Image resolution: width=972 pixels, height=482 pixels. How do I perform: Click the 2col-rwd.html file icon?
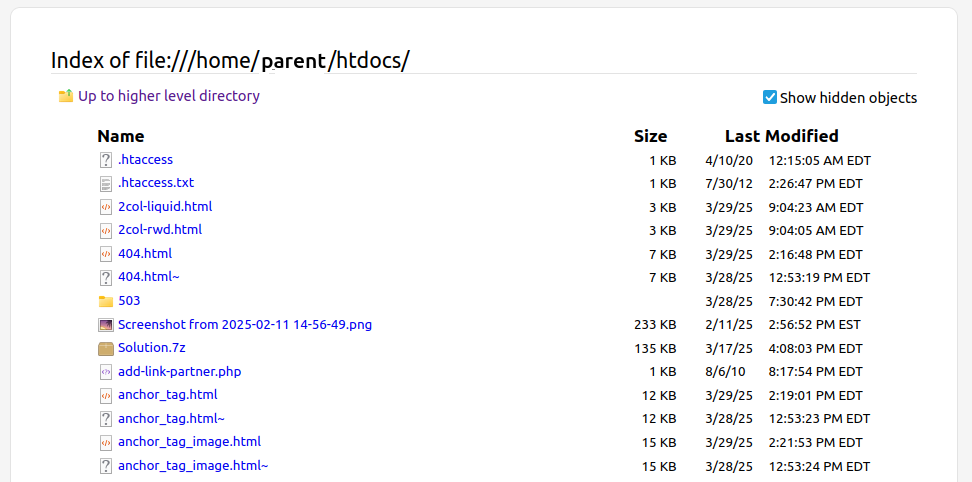[x=105, y=230]
